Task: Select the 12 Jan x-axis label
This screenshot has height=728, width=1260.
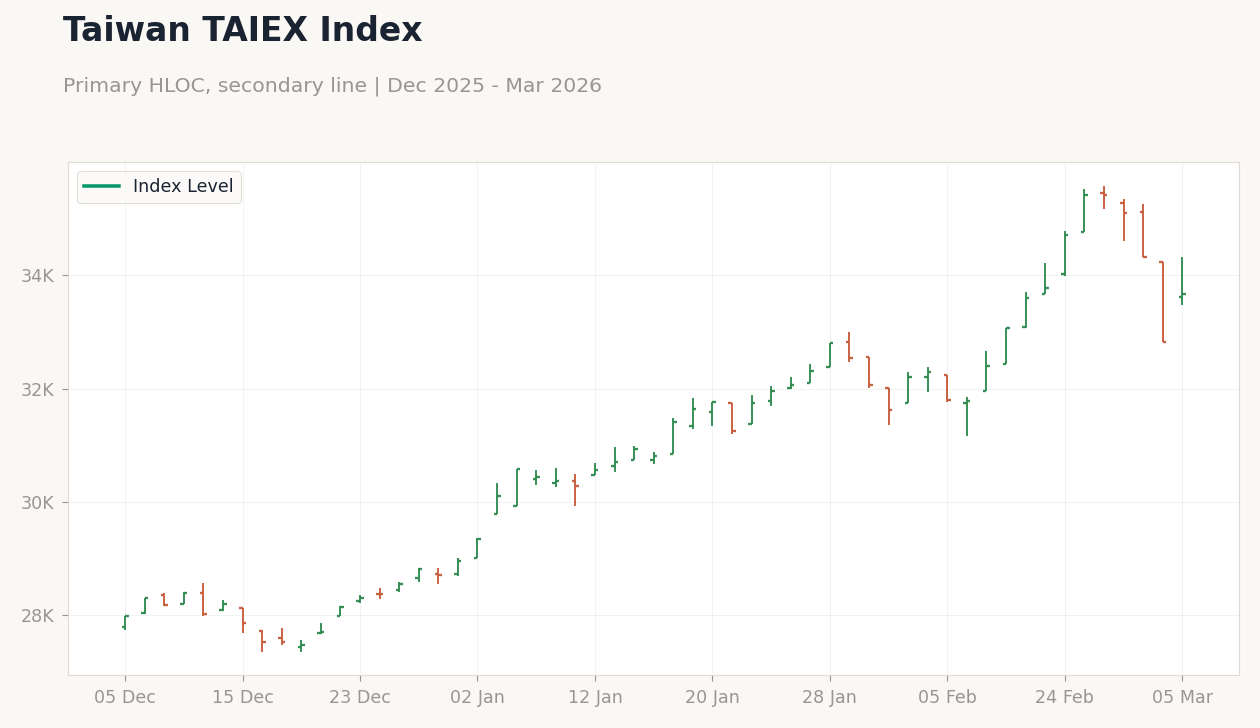Action: (595, 698)
